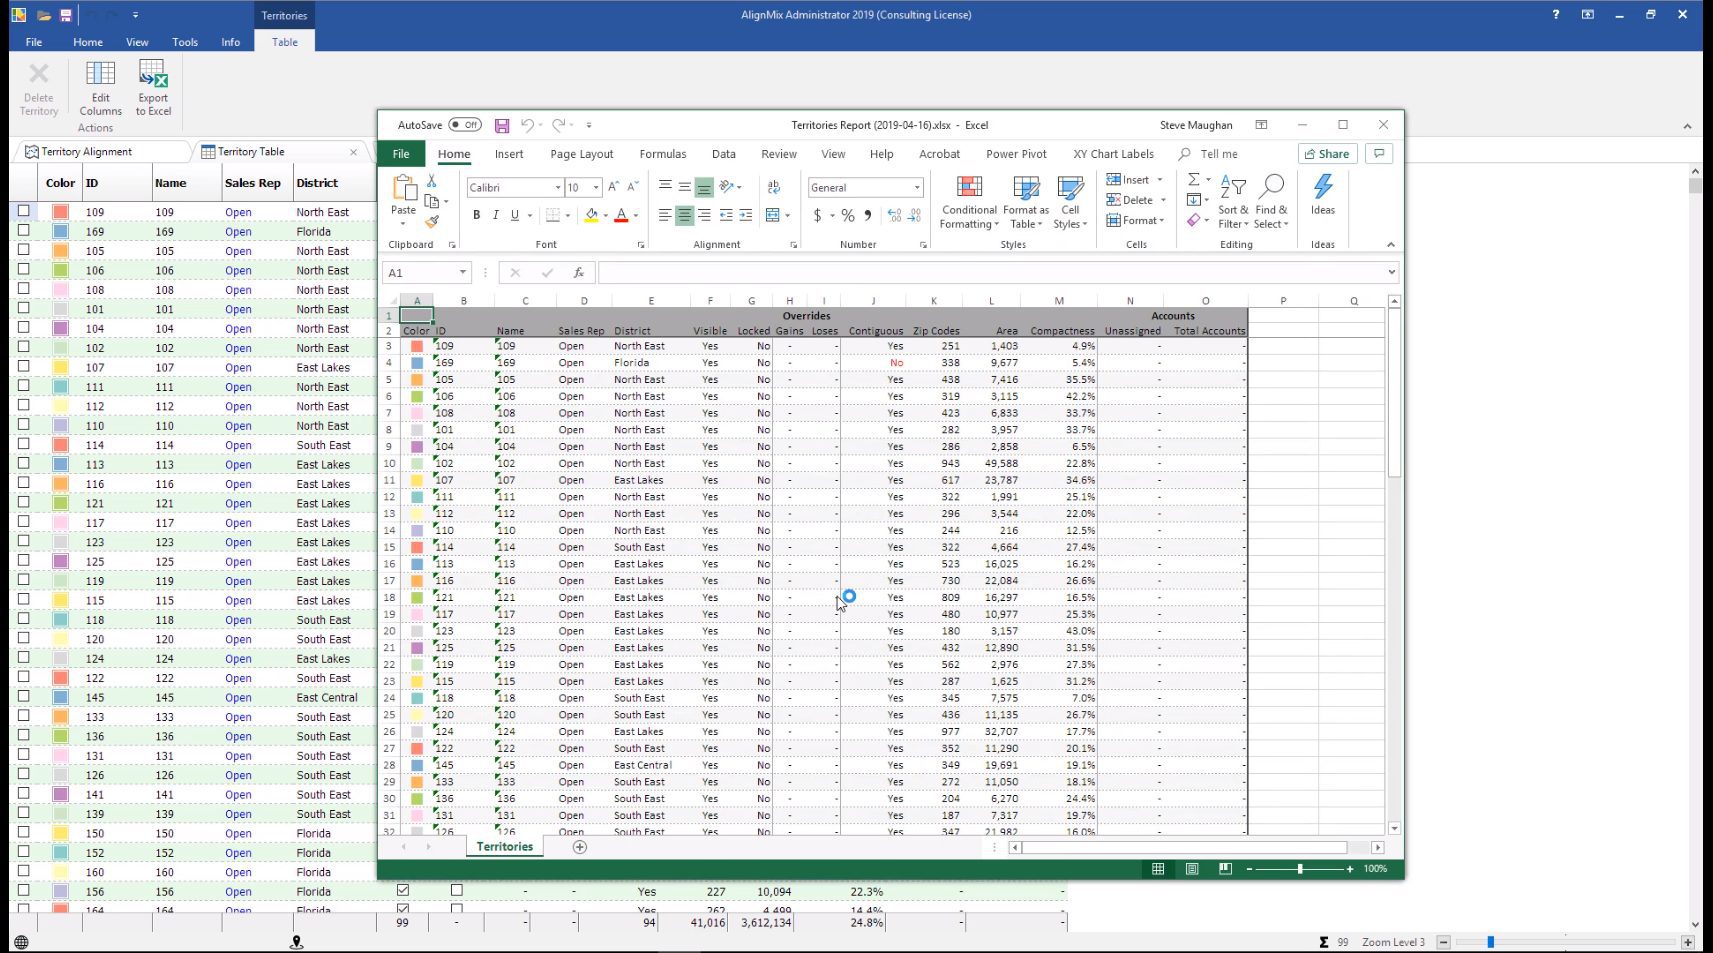The height and width of the screenshot is (953, 1713).
Task: Open the Power Pivot tab in Excel
Action: click(1016, 154)
